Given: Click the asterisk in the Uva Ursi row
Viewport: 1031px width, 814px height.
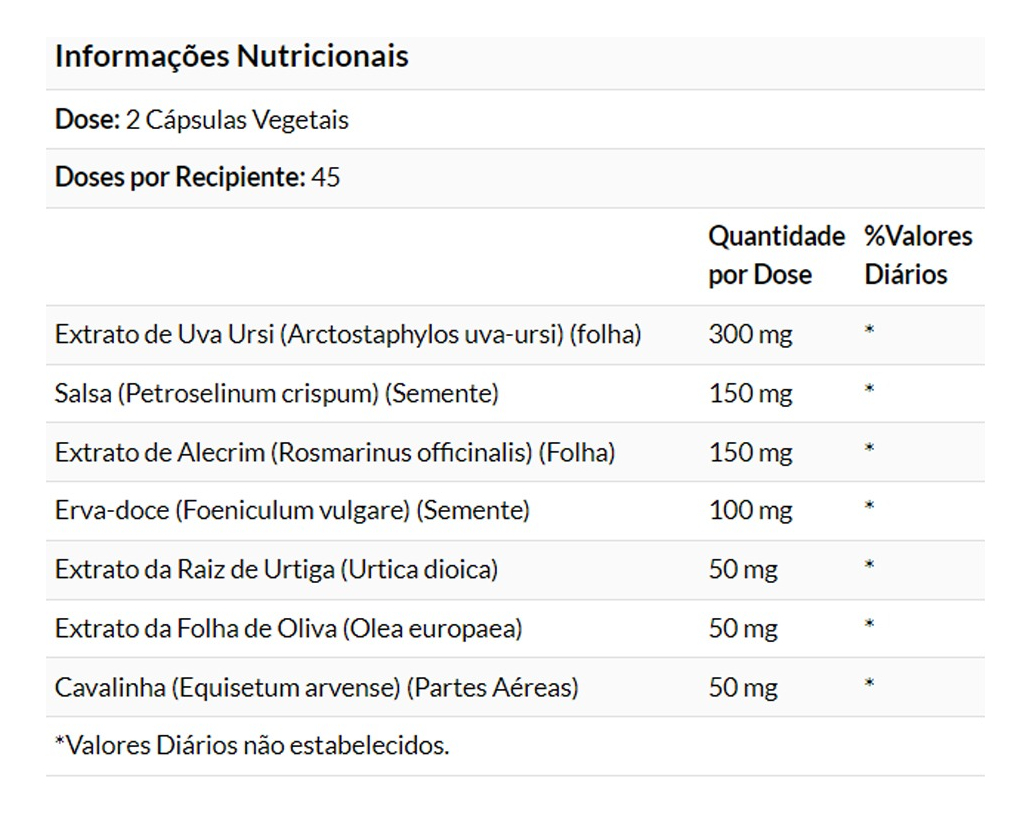Looking at the screenshot, I should click(870, 331).
